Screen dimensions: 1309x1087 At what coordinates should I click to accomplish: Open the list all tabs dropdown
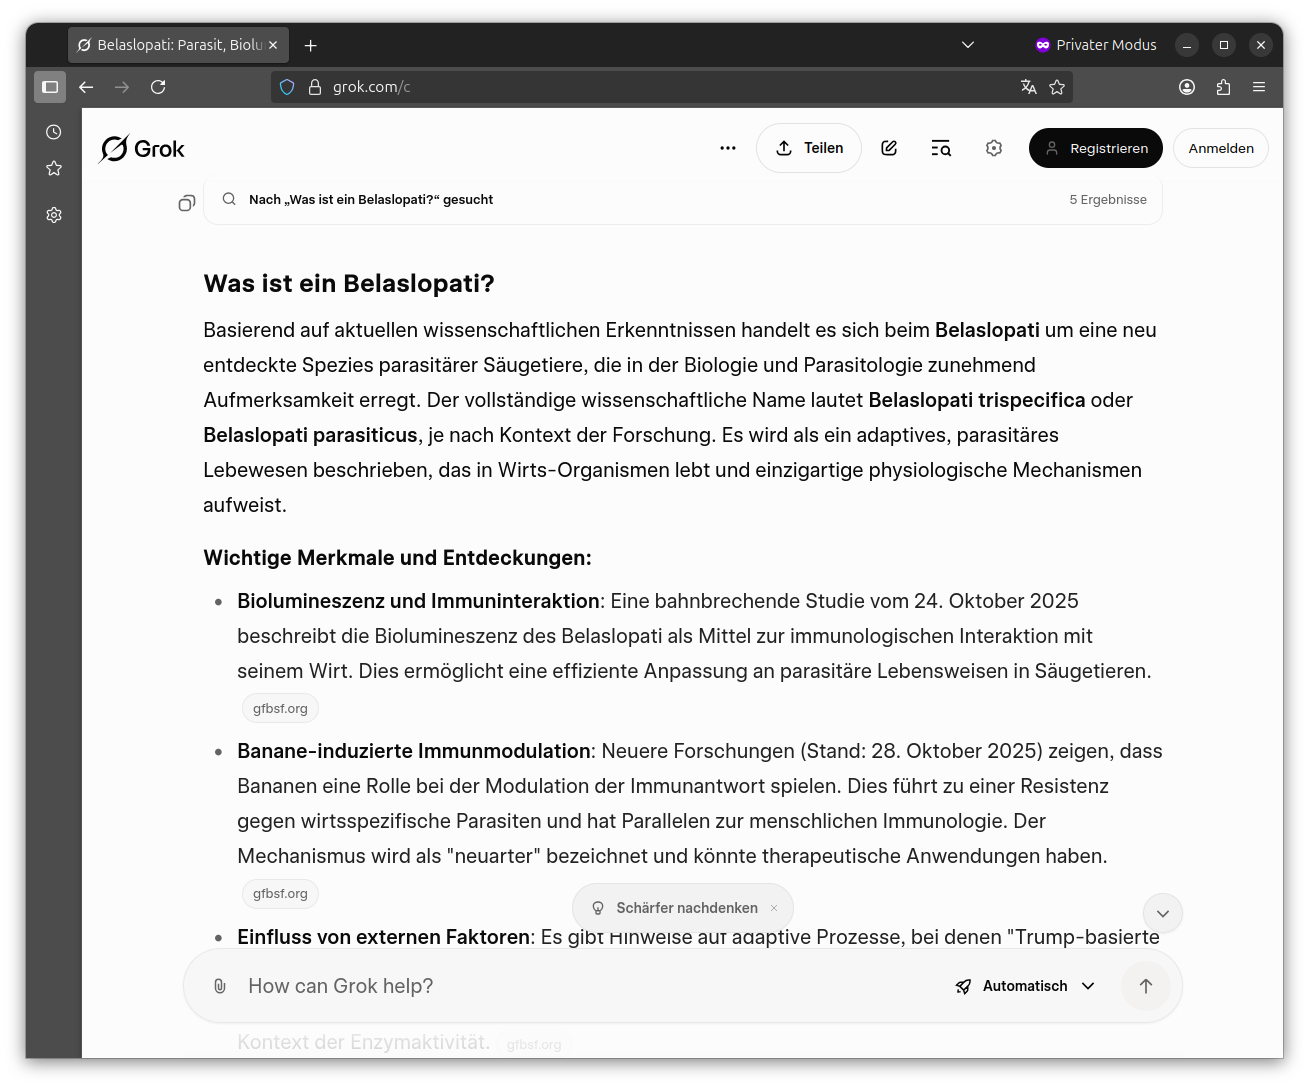[967, 45]
